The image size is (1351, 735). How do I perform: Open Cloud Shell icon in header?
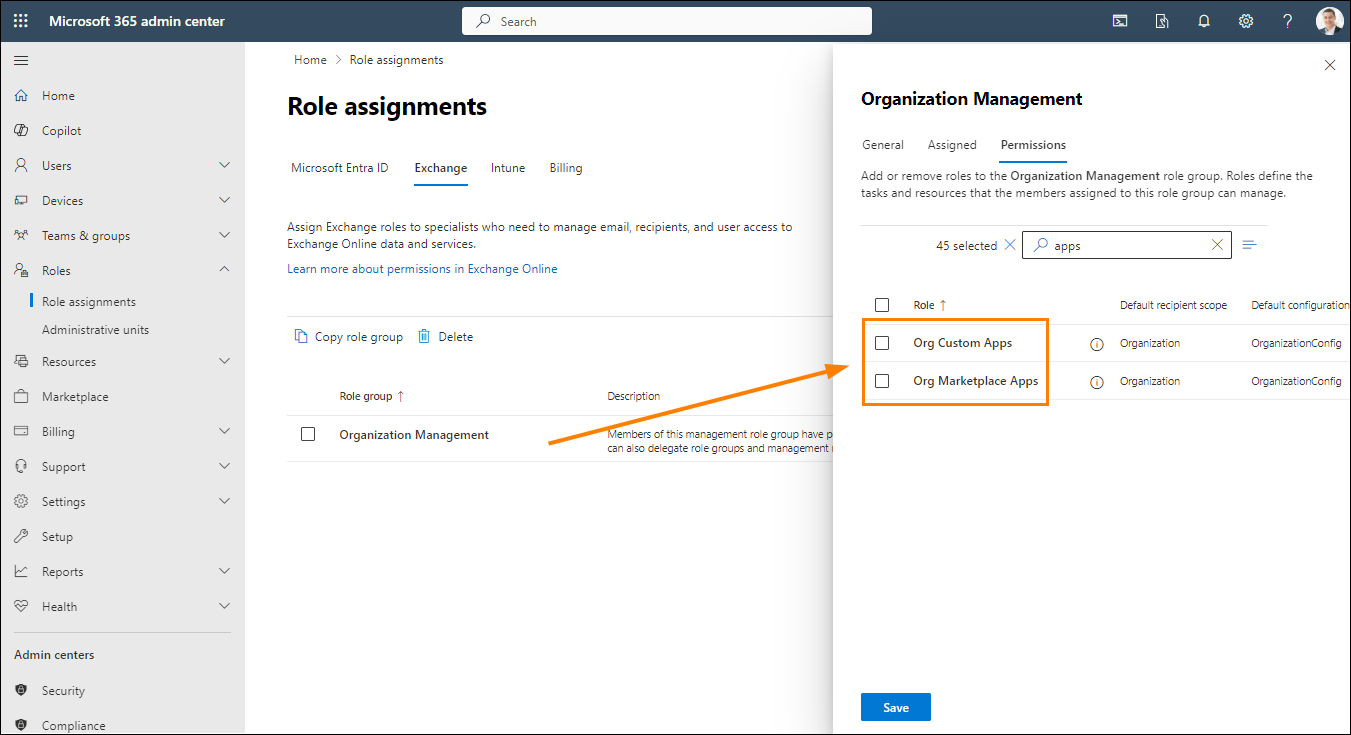(x=1121, y=21)
